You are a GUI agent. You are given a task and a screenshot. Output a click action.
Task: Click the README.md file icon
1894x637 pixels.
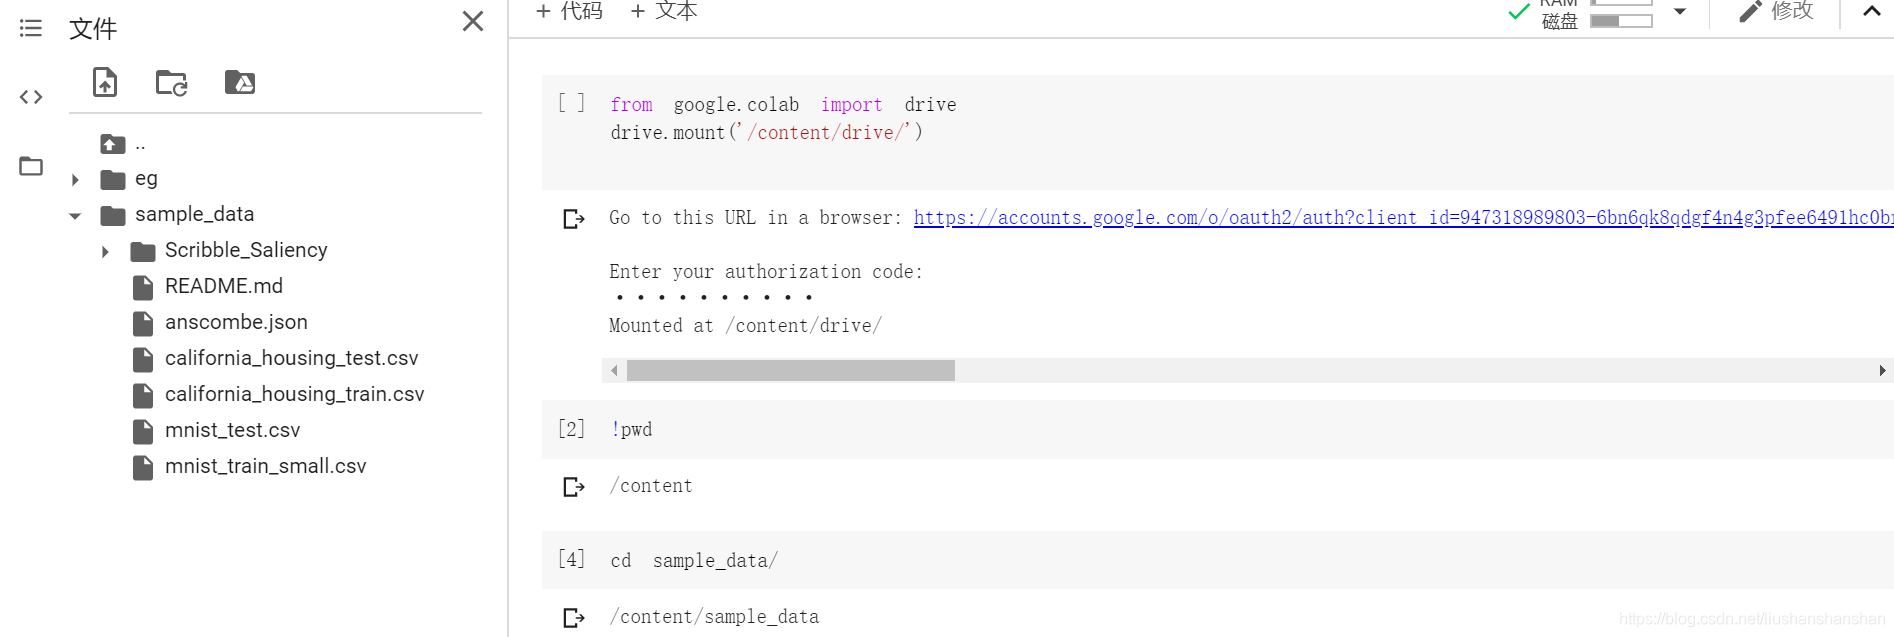coord(143,287)
